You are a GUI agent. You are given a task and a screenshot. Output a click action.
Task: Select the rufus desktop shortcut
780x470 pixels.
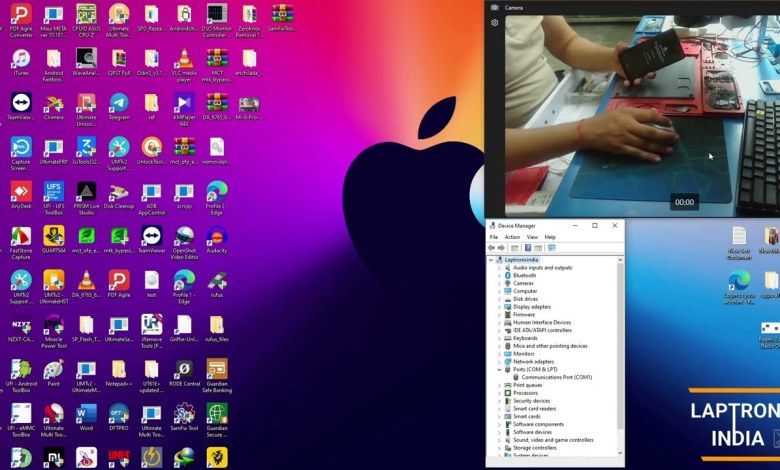tap(217, 284)
